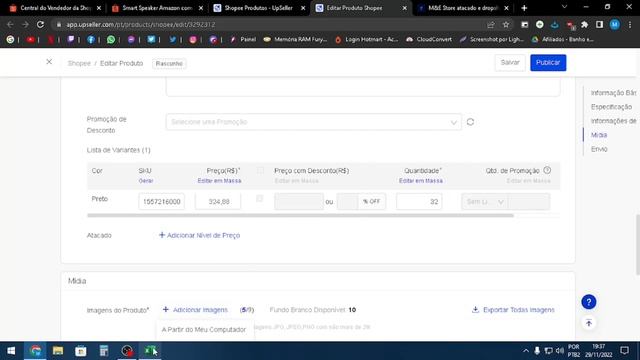Click the browser reload icon
Screen dimensions: 640x360
(40, 24)
